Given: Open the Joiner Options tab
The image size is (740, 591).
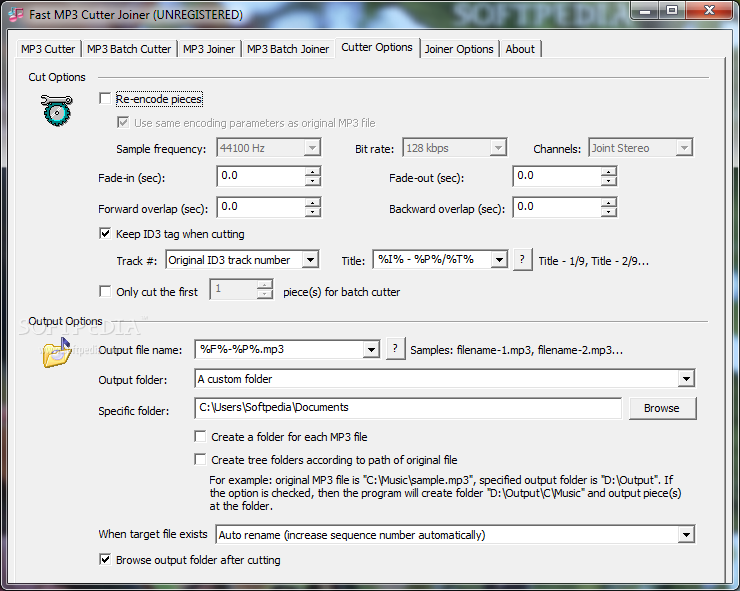Looking at the screenshot, I should pyautogui.click(x=459, y=49).
